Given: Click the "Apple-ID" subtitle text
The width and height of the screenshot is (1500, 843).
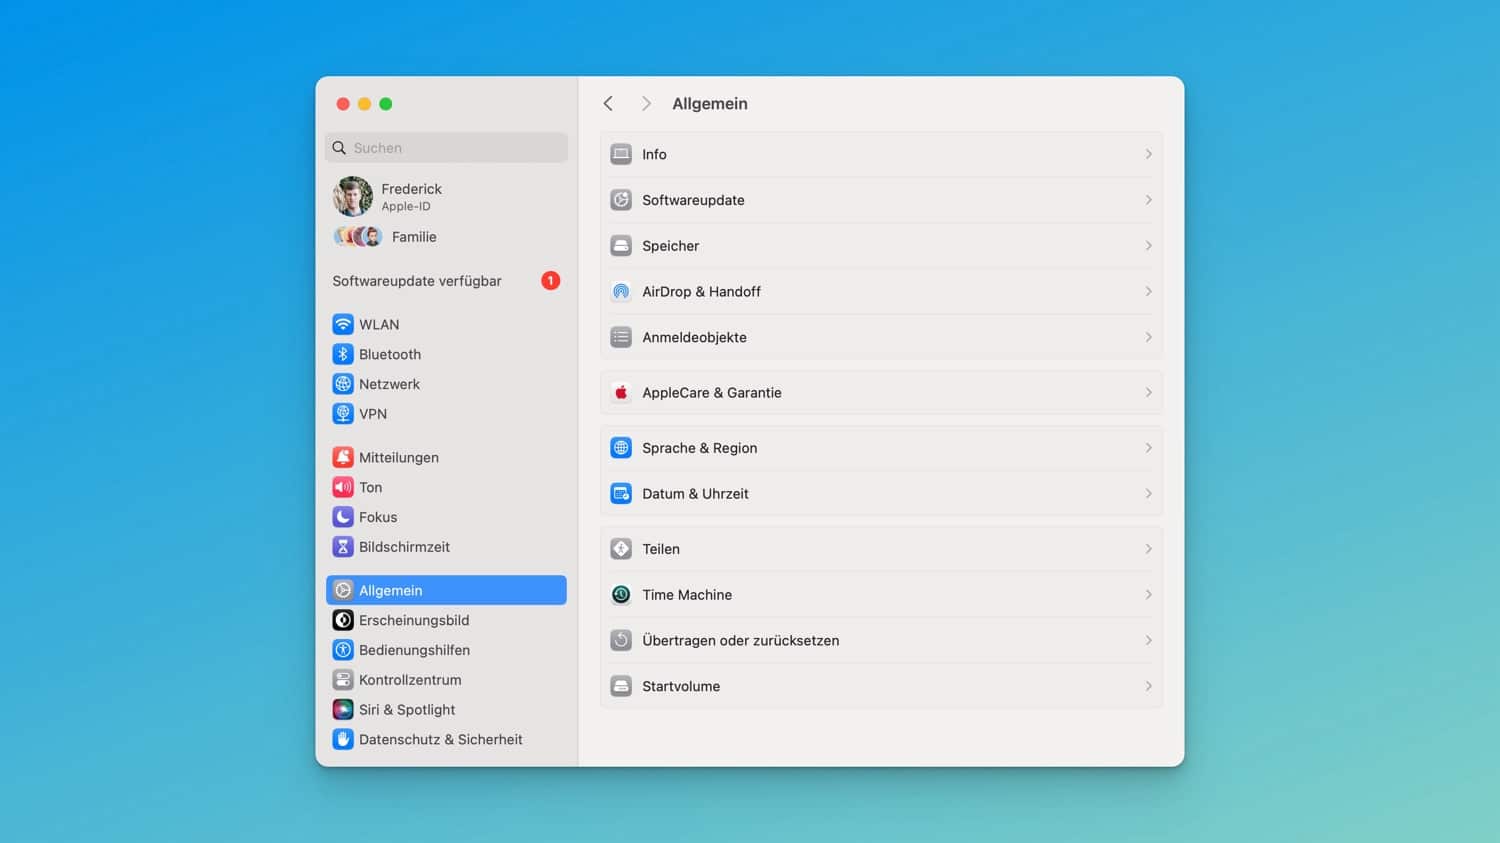Looking at the screenshot, I should [406, 207].
